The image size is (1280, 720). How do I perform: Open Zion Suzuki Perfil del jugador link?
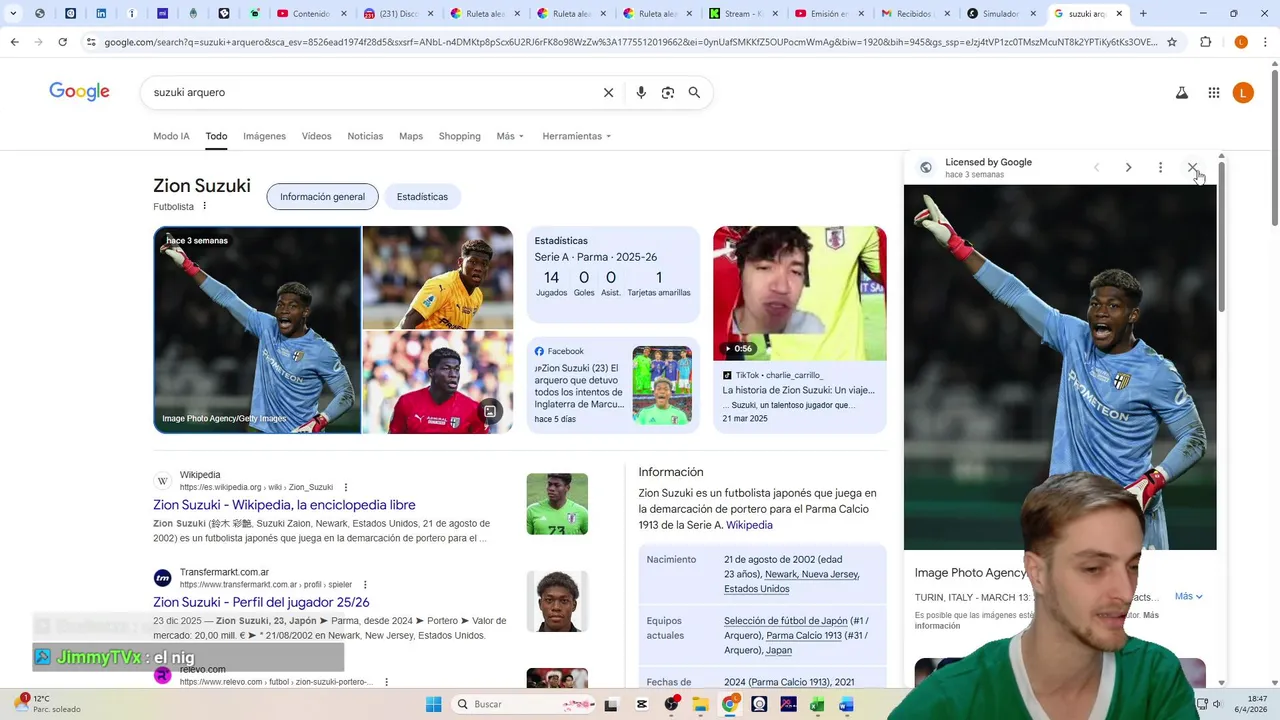pyautogui.click(x=261, y=602)
